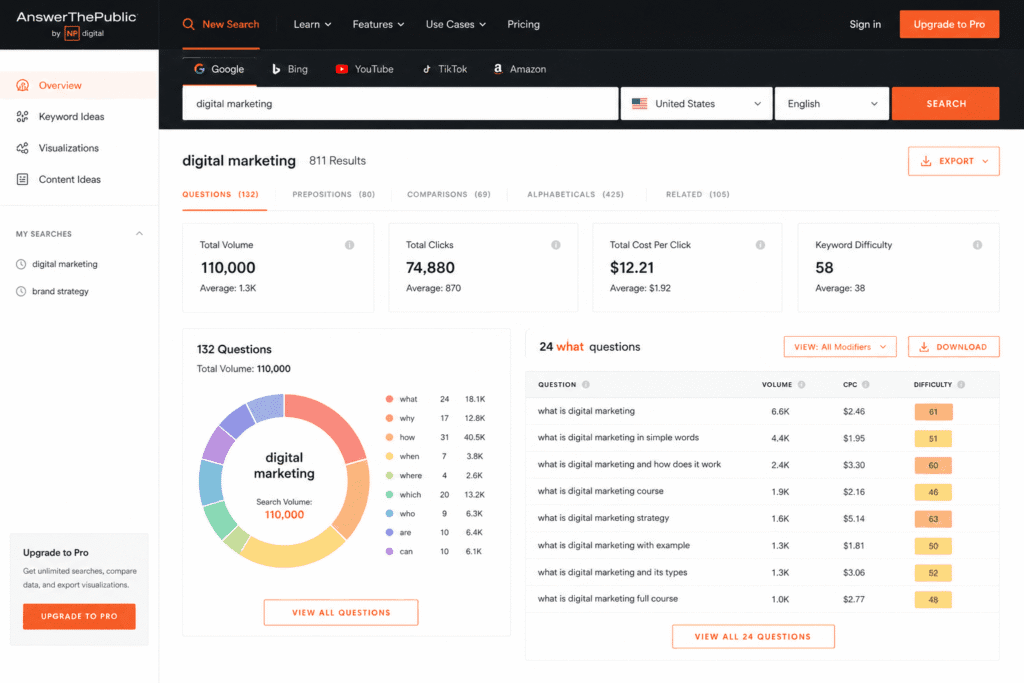
Task: Open brand strategy saved search
Action: [60, 292]
